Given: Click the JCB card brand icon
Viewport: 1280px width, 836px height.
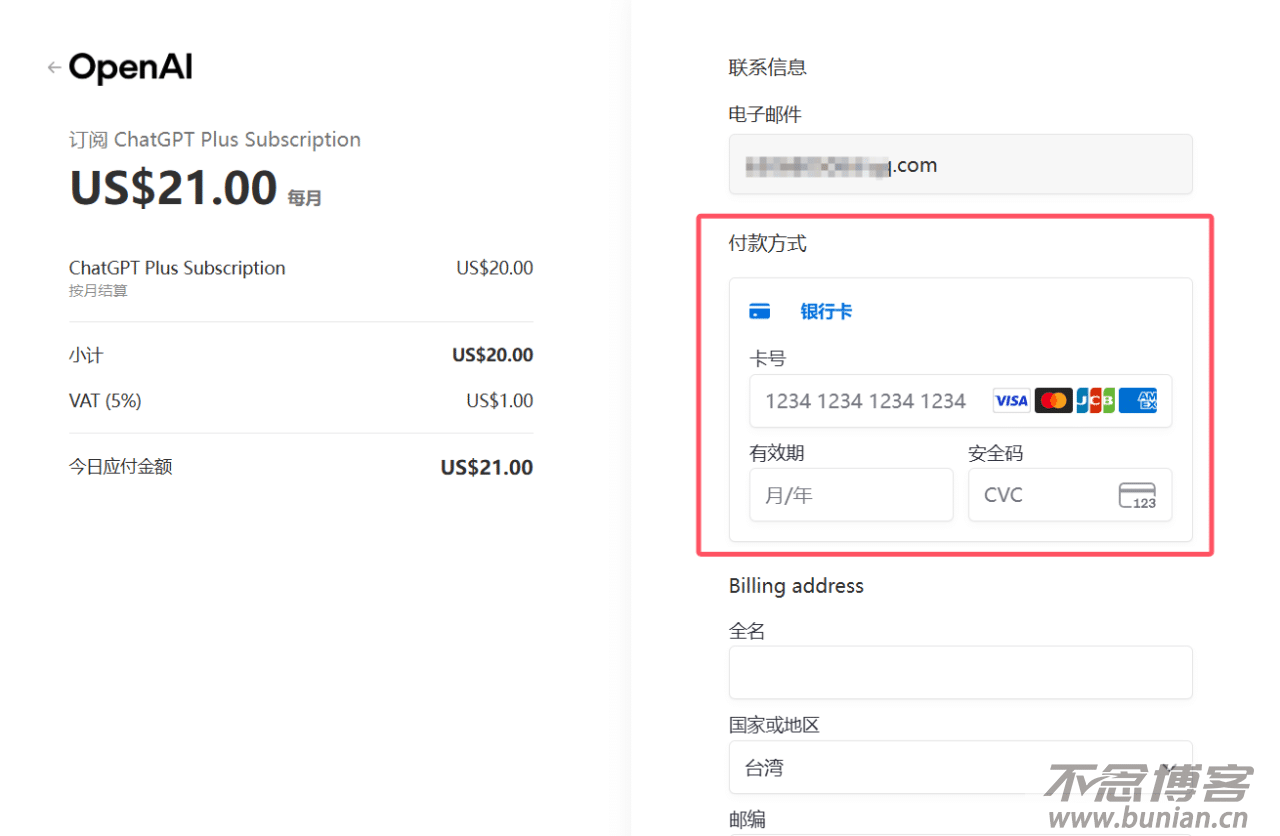Looking at the screenshot, I should (1096, 400).
